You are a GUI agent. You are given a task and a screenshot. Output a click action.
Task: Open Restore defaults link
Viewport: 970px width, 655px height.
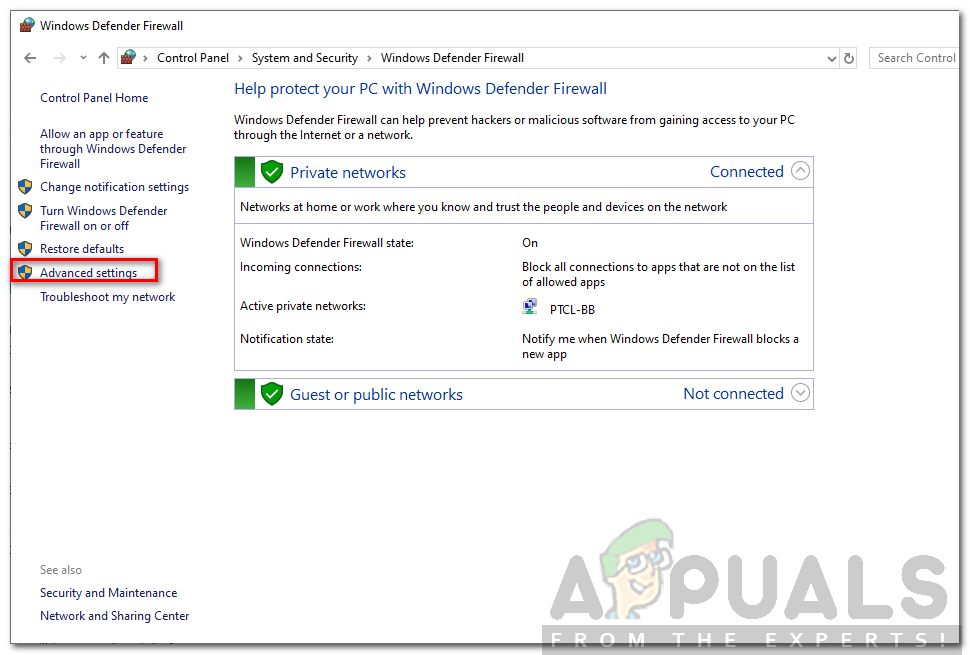pos(82,249)
